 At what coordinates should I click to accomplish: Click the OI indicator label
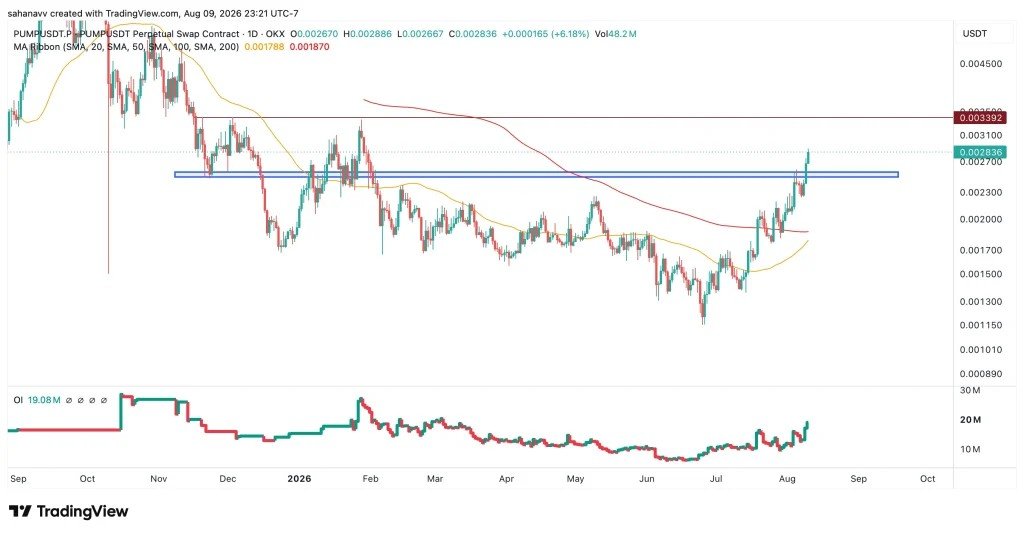click(18, 400)
